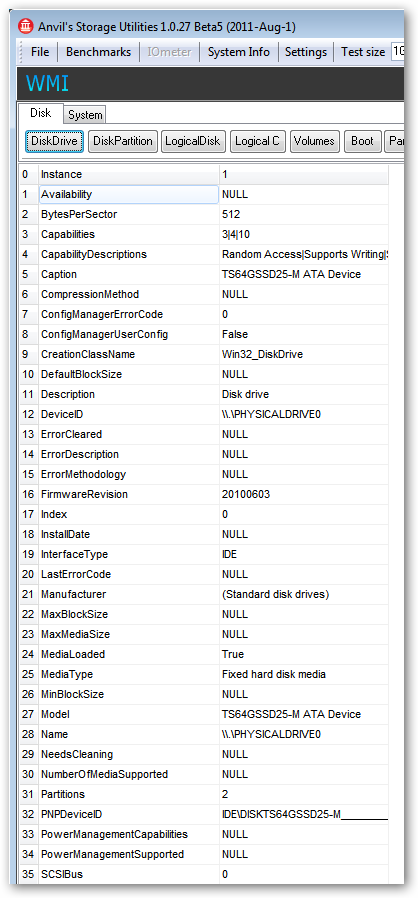This screenshot has width=418, height=898.
Task: Select the DeviceID property name
Action: tap(62, 414)
